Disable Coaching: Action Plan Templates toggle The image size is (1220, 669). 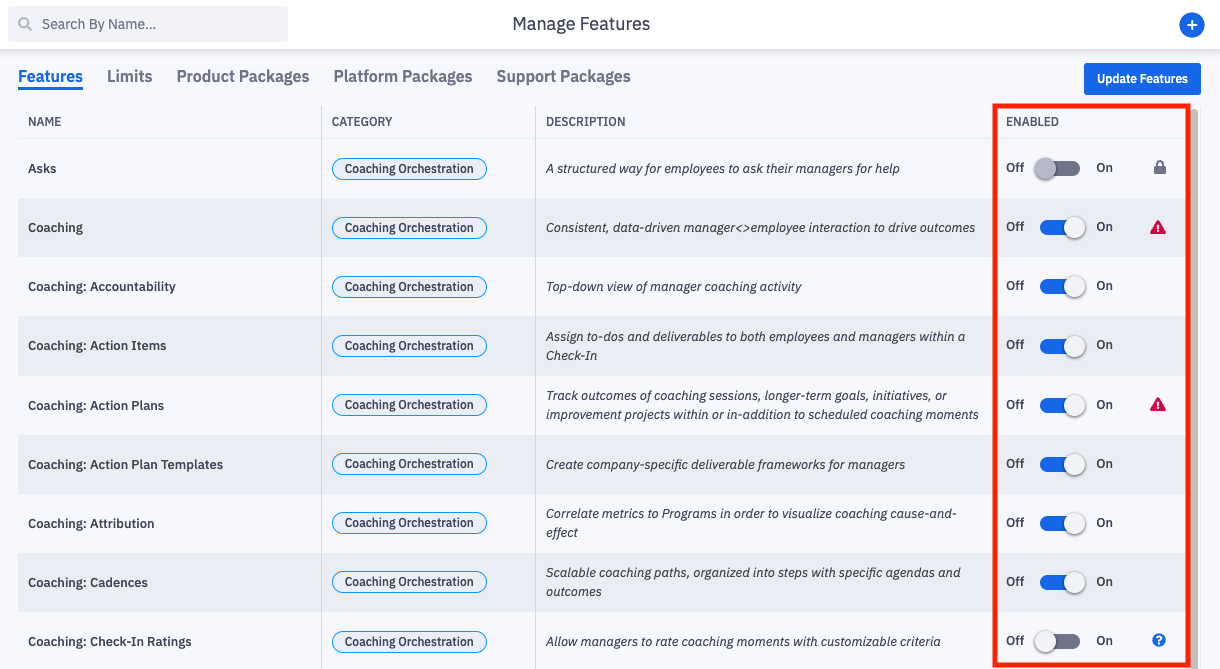pos(1063,464)
